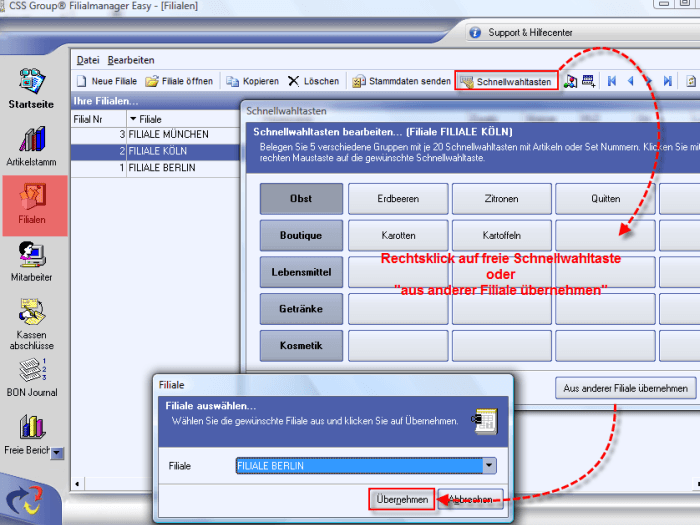
Task: Click the refresh icon at the toolbar's right end
Action: [x=691, y=81]
